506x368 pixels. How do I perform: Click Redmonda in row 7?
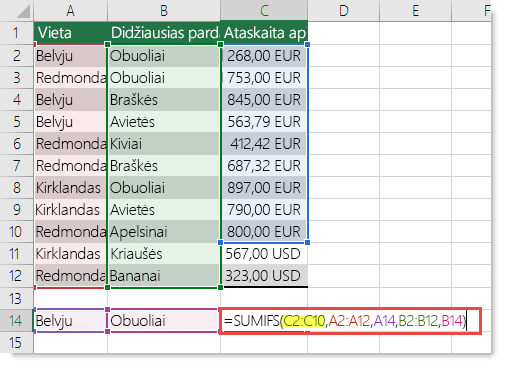click(70, 166)
